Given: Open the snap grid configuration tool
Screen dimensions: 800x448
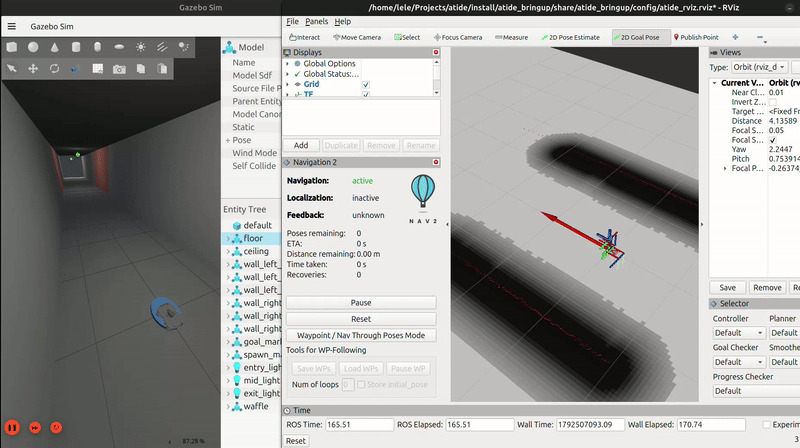Looking at the screenshot, I should coord(97,68).
